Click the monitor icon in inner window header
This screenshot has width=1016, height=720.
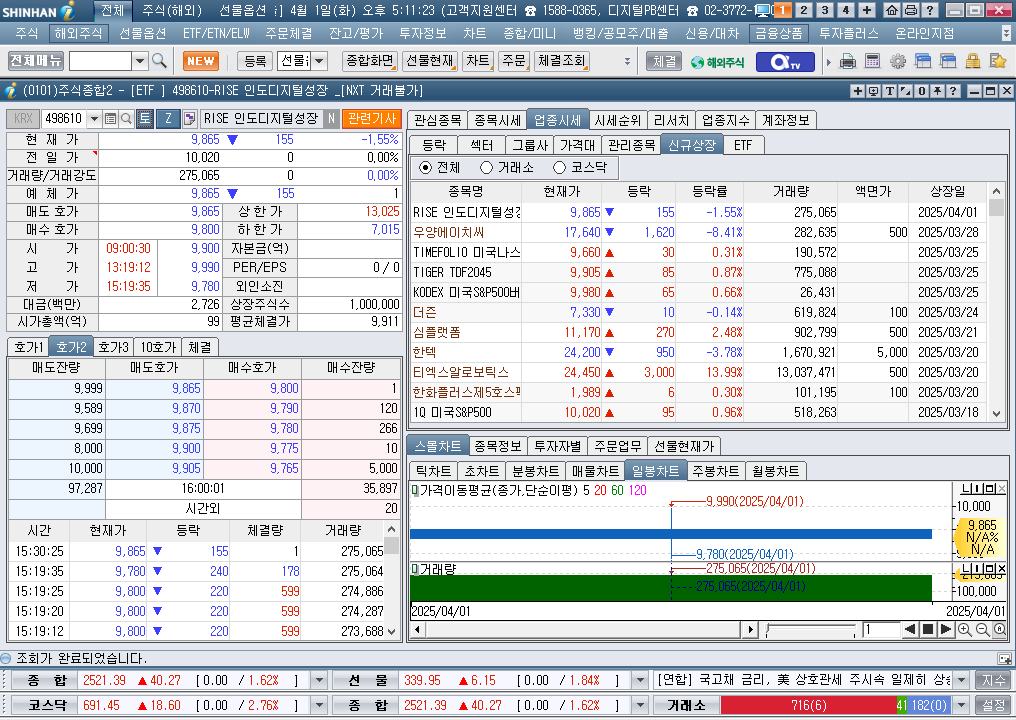pos(873,91)
